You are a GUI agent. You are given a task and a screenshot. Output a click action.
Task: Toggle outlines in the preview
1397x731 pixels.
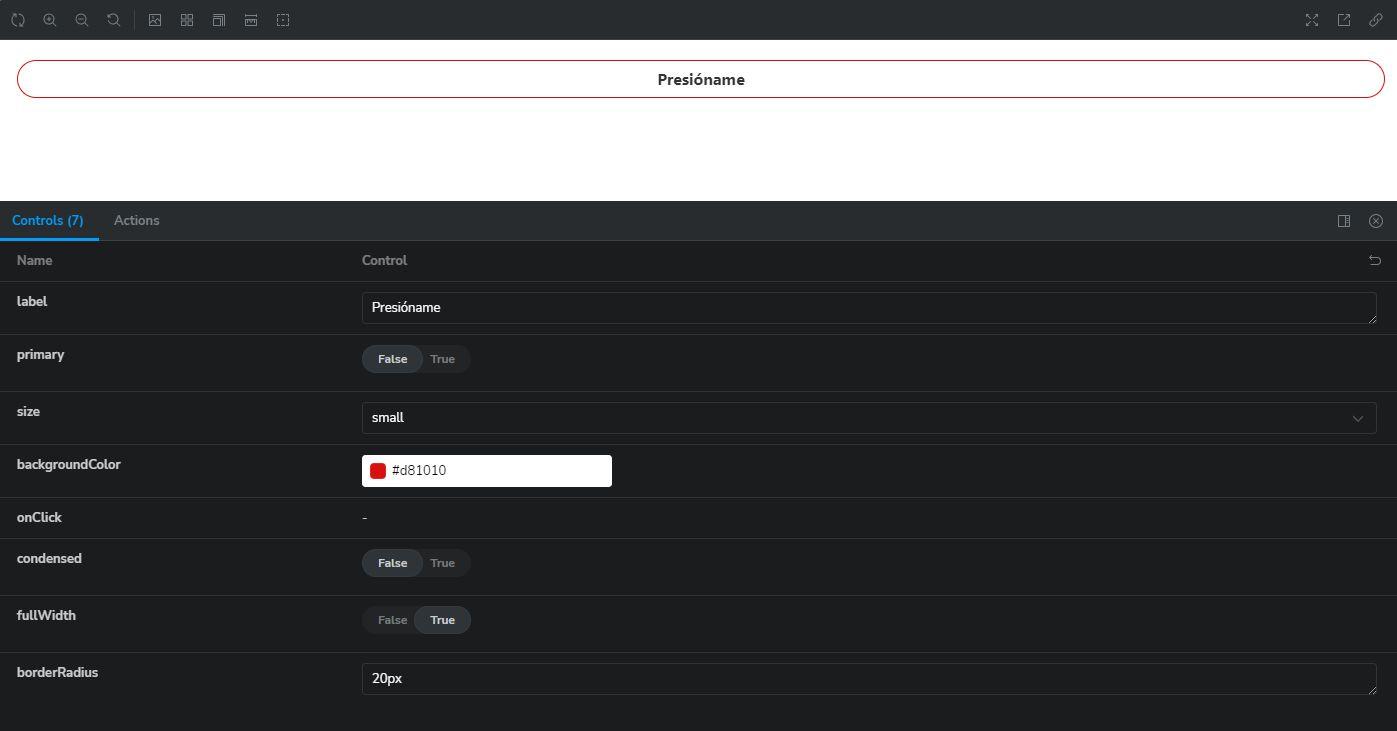[x=283, y=20]
